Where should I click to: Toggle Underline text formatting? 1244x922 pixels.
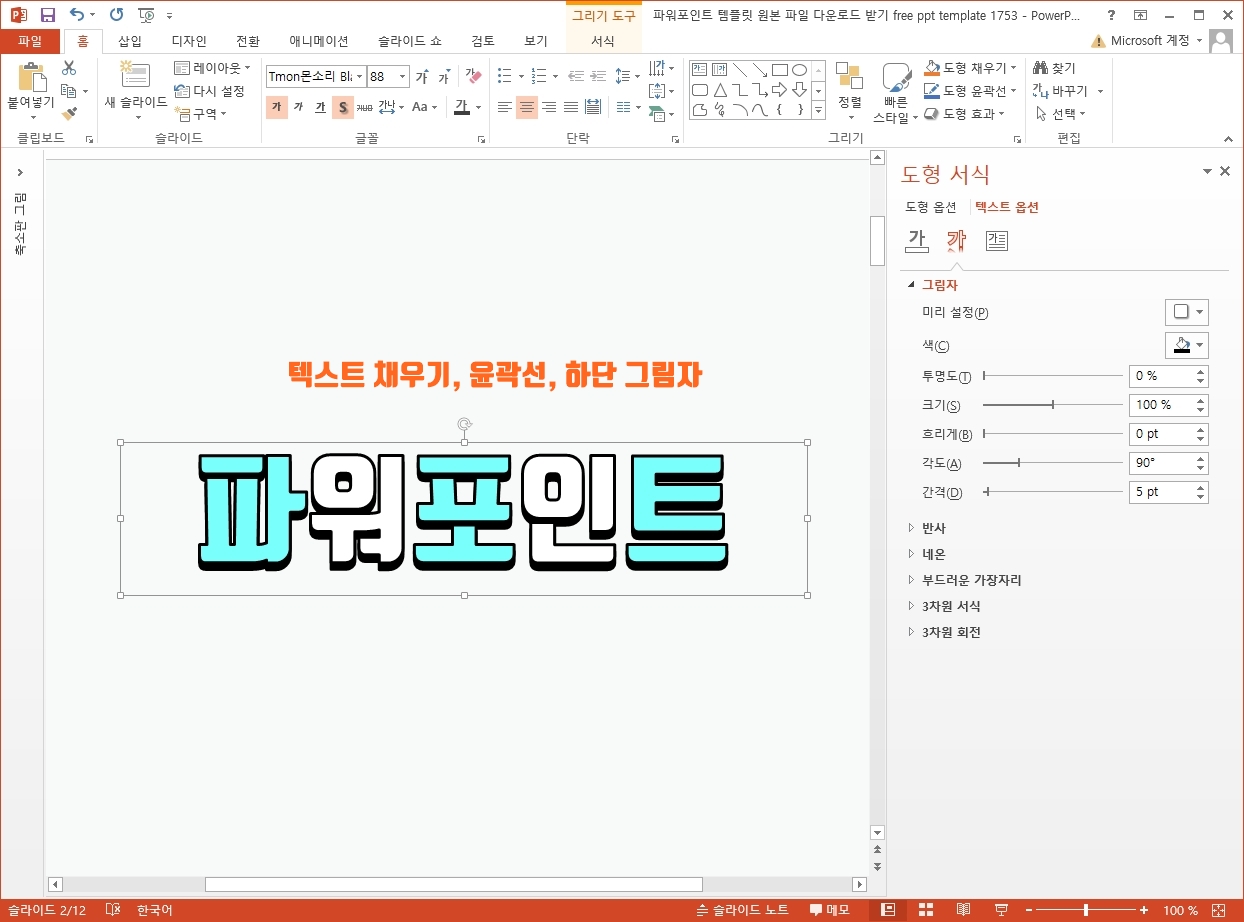coord(320,107)
